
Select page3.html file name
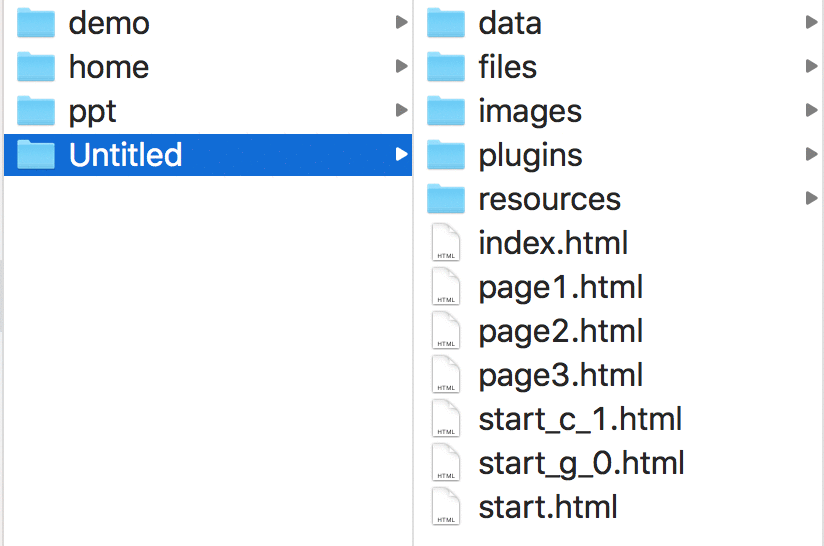point(560,376)
